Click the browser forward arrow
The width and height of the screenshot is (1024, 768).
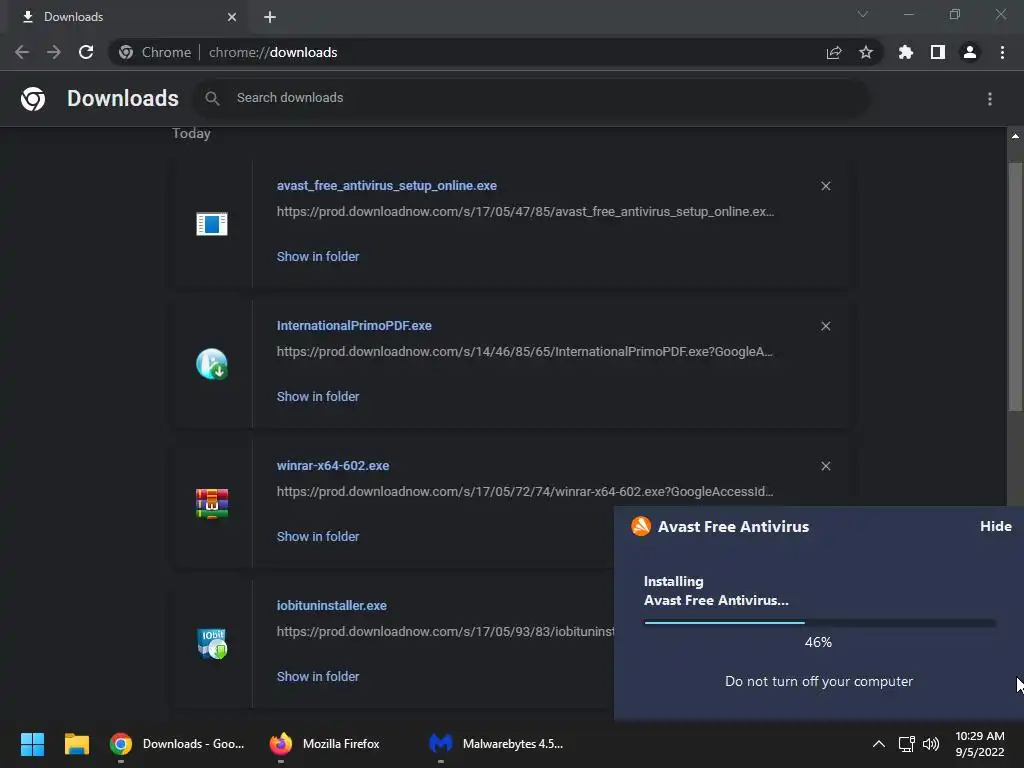[x=54, y=52]
